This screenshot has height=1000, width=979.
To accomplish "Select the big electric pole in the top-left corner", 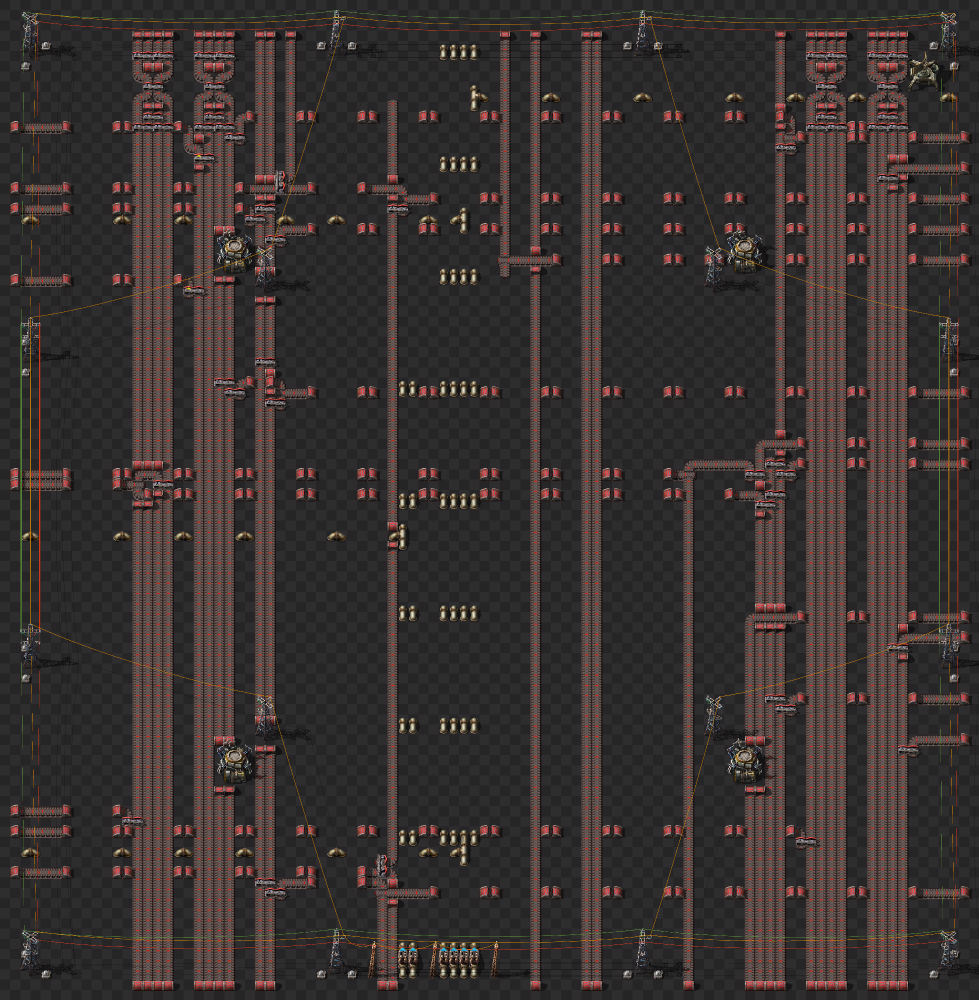I will 30,32.
